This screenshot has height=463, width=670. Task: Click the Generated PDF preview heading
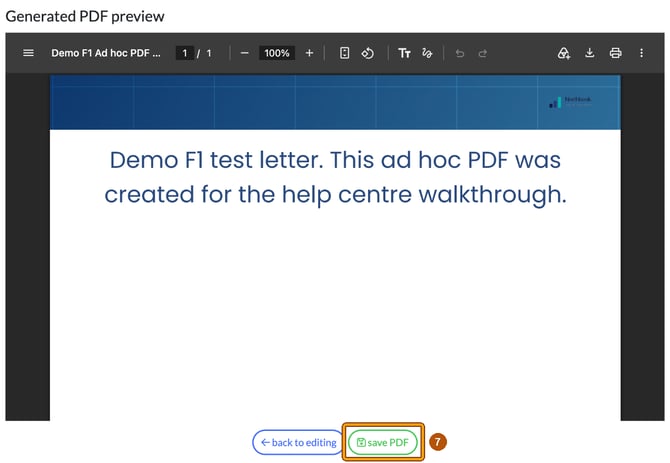(85, 16)
